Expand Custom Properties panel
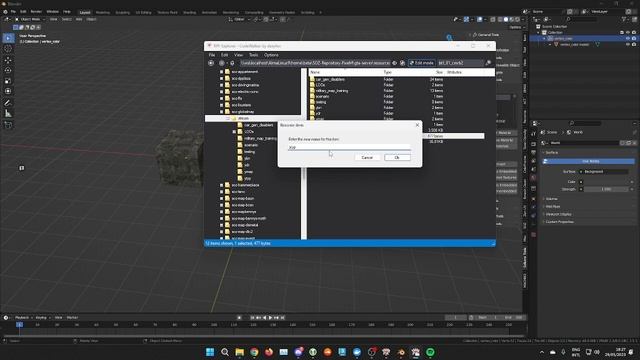Screen dimensions: 640x360 (559, 222)
